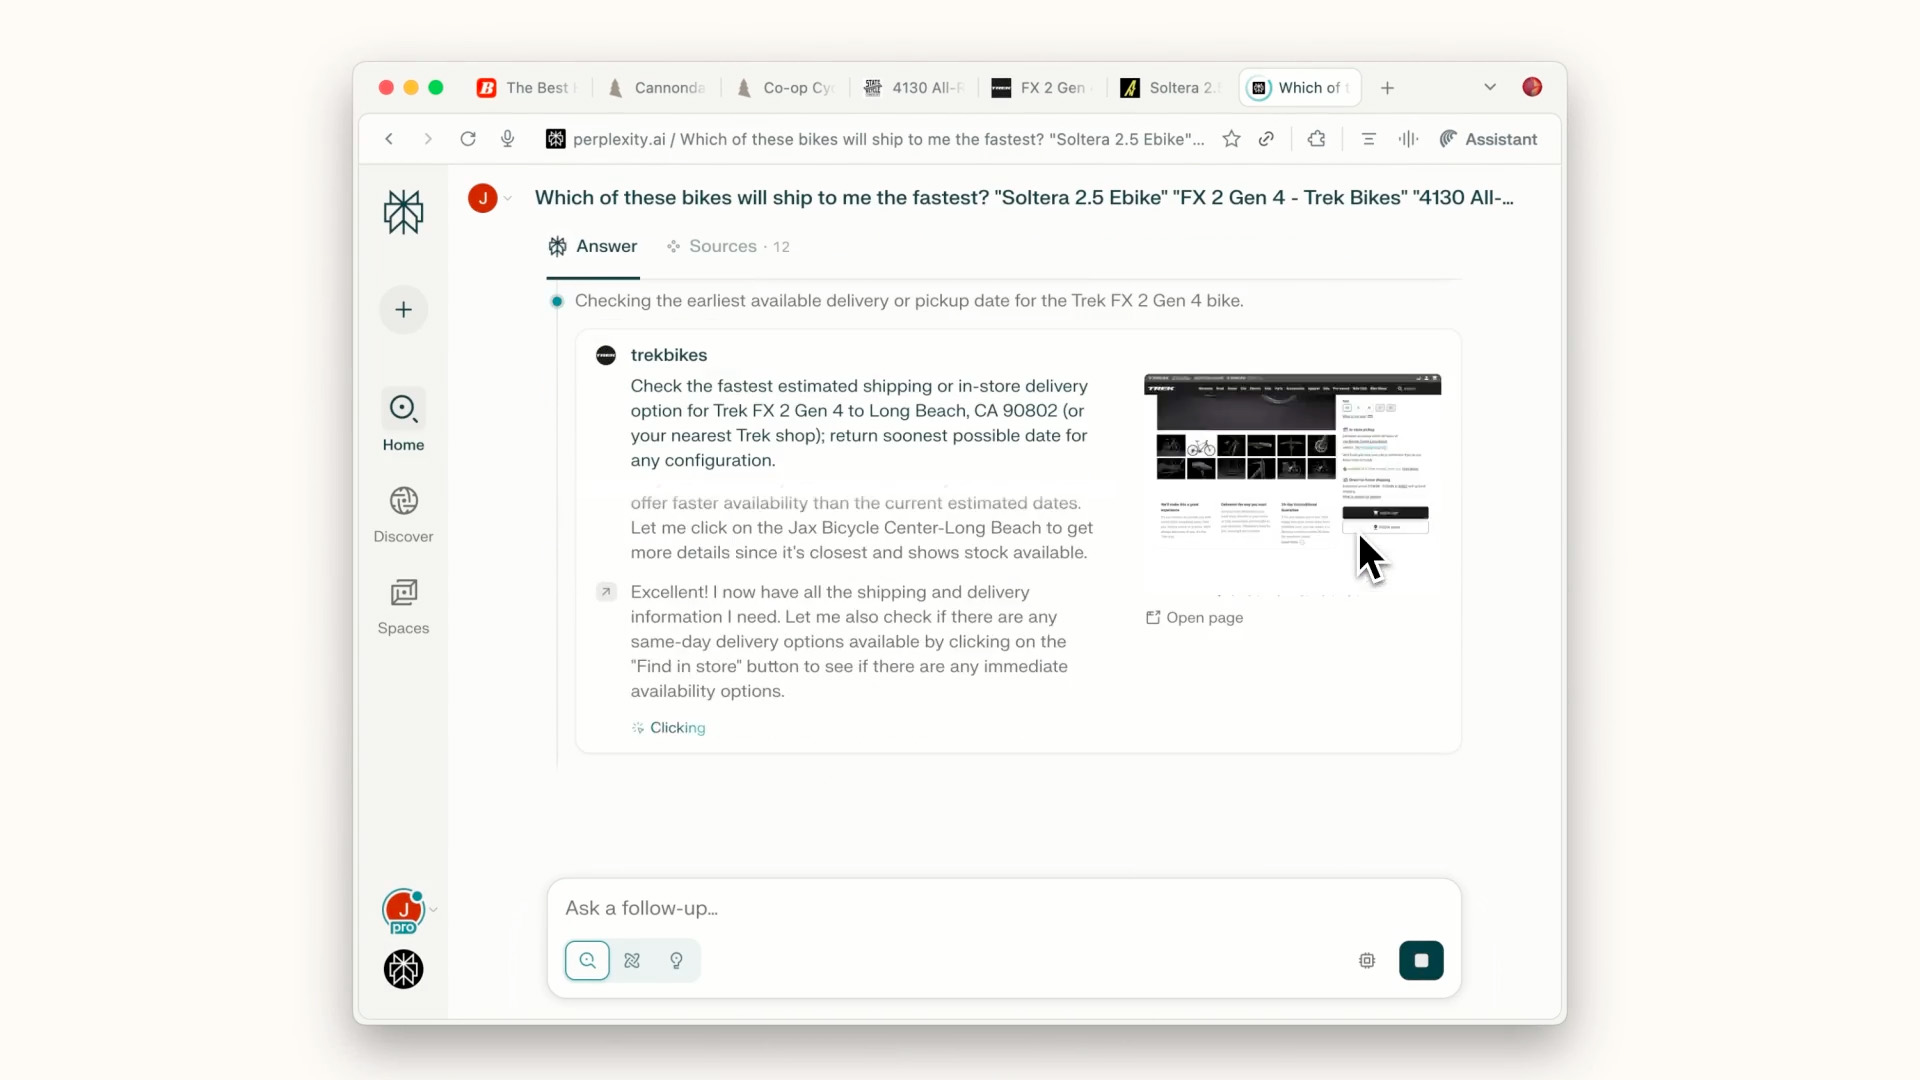Switch to Research mode toggle
This screenshot has height=1080, width=1920.
tap(632, 960)
